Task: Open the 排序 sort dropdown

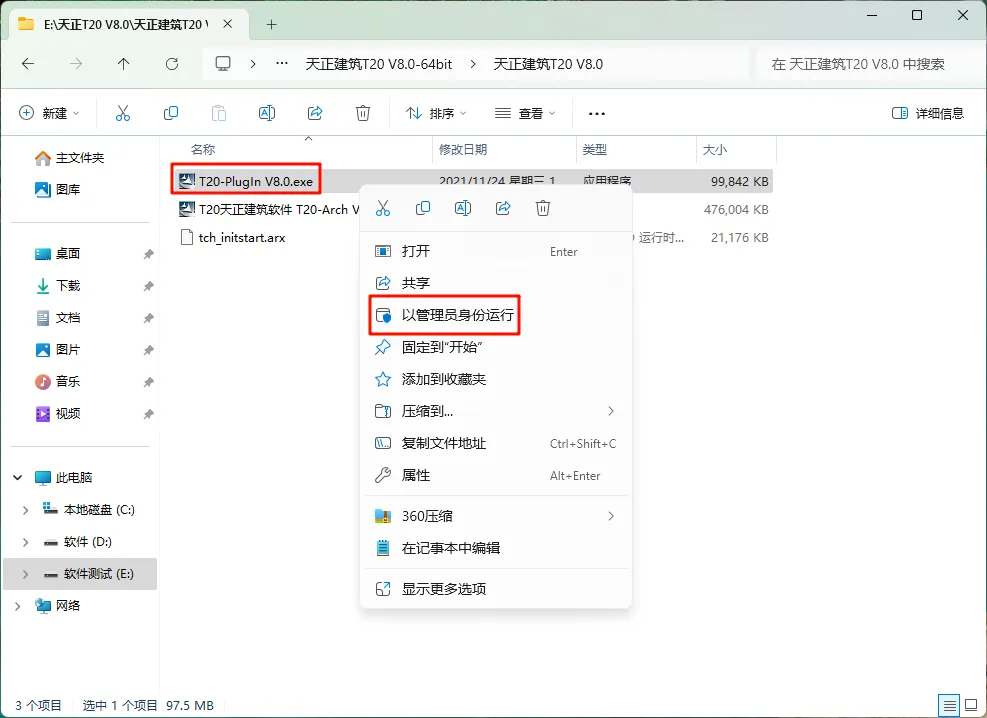Action: (436, 113)
